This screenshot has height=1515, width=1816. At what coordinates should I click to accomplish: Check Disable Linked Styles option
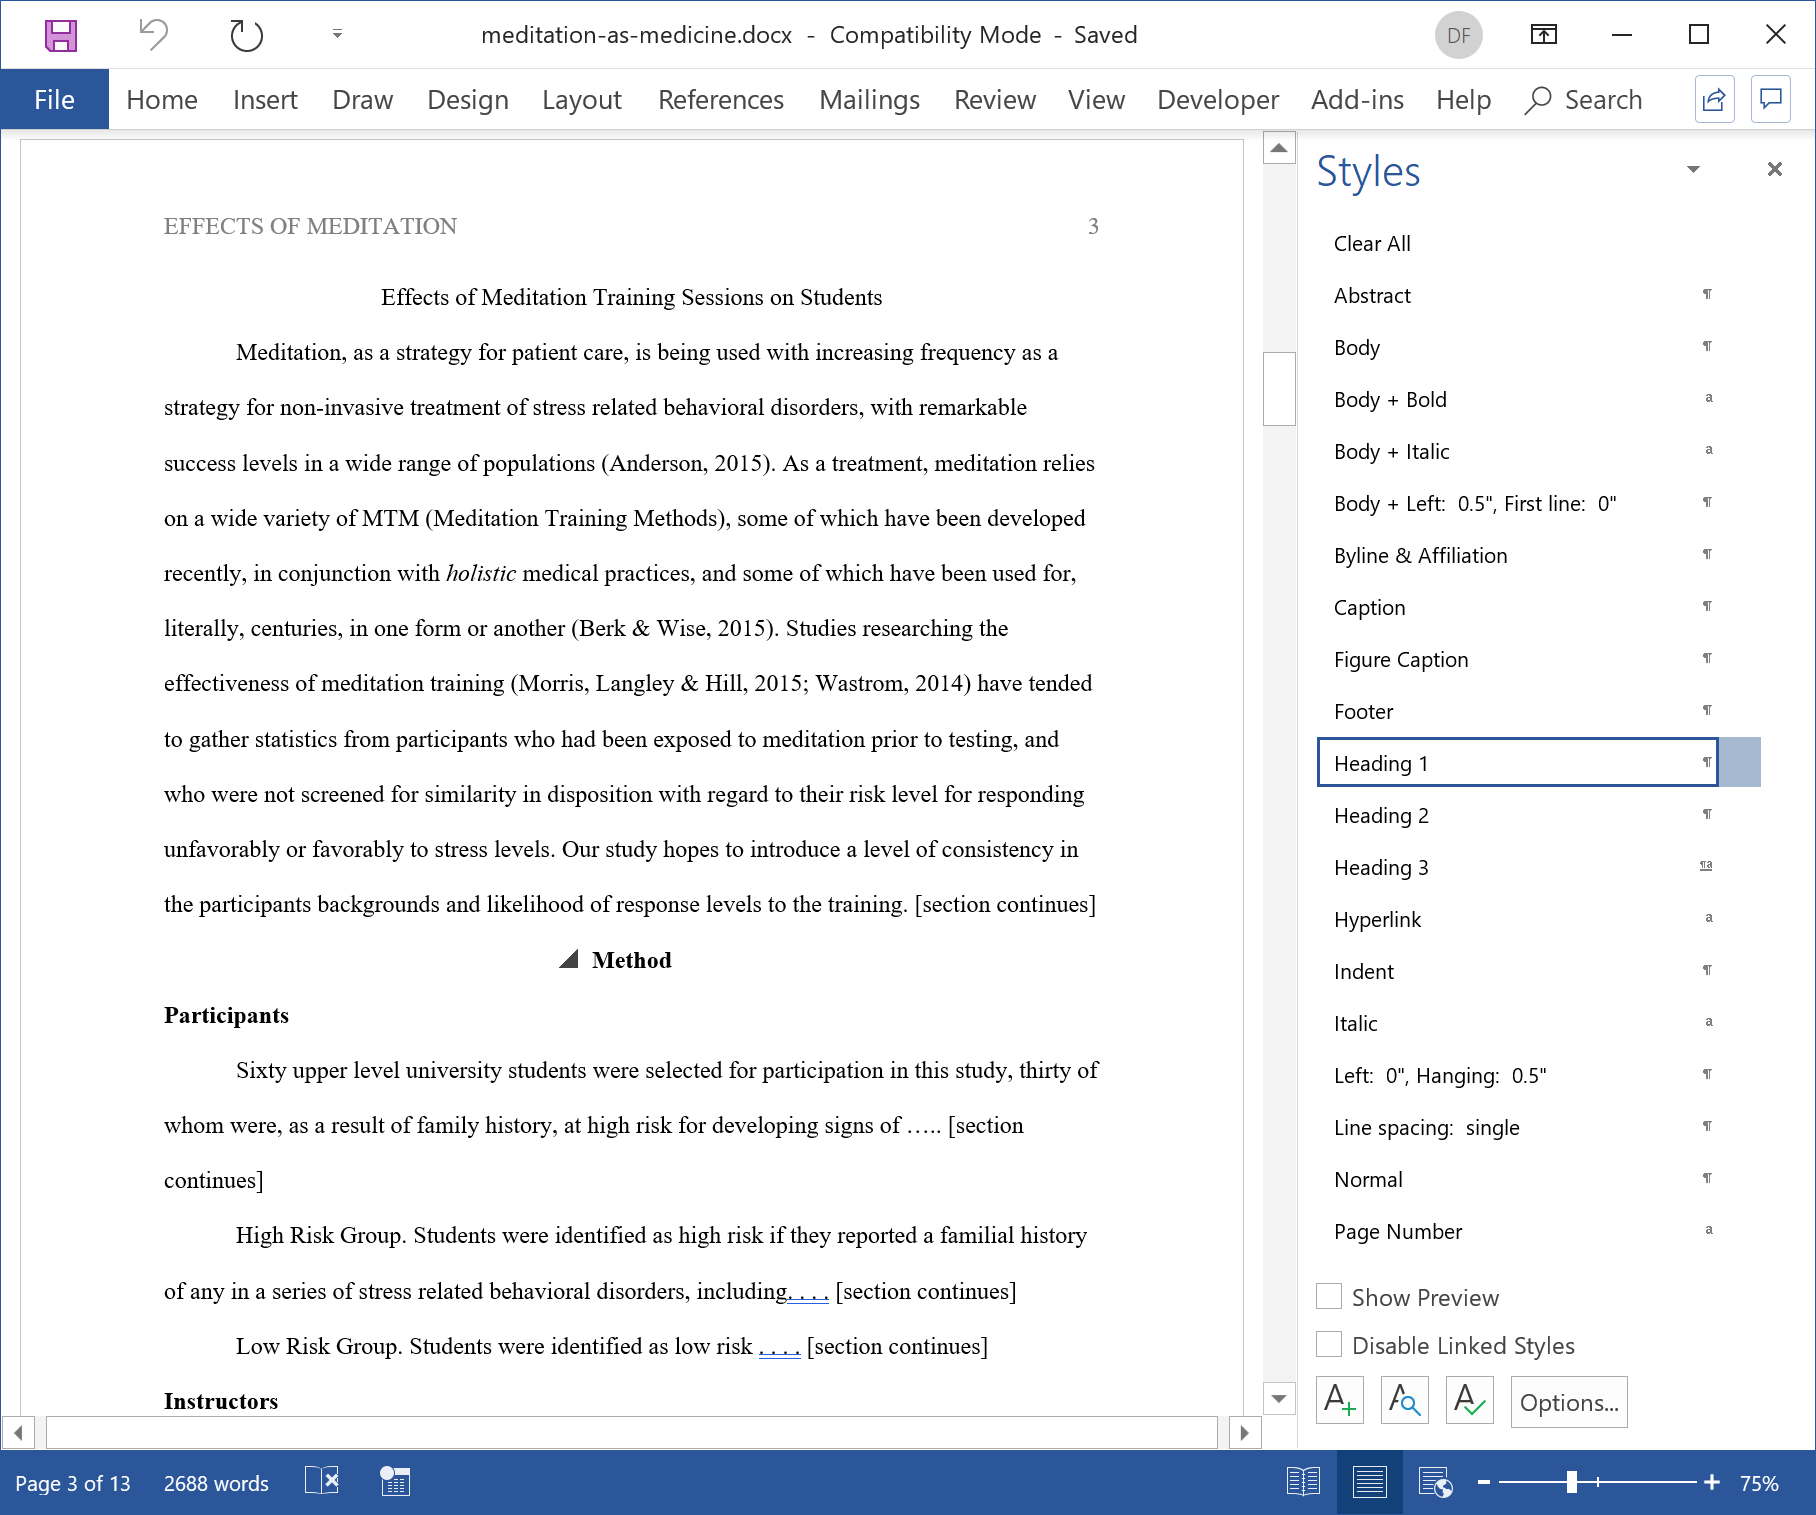[1329, 1345]
